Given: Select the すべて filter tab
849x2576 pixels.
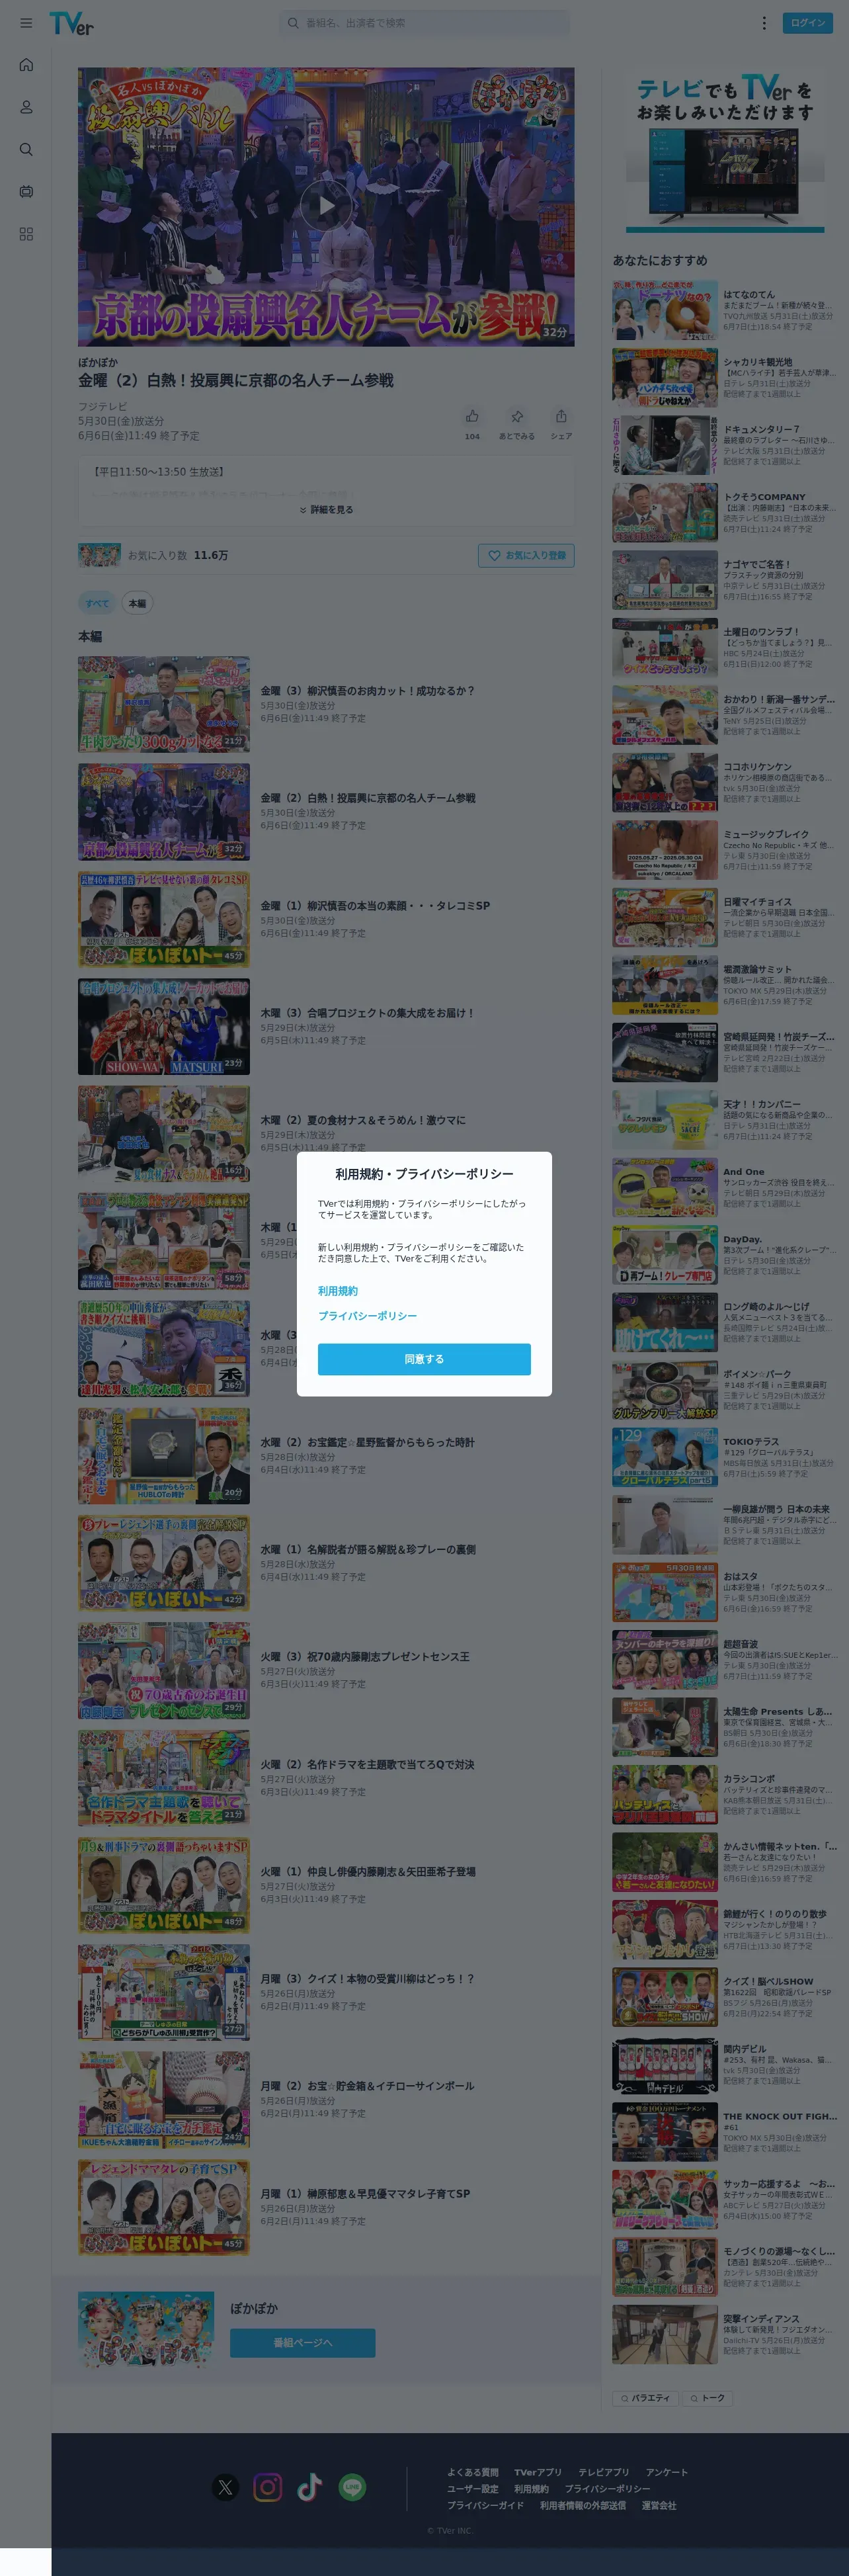Looking at the screenshot, I should 97,603.
